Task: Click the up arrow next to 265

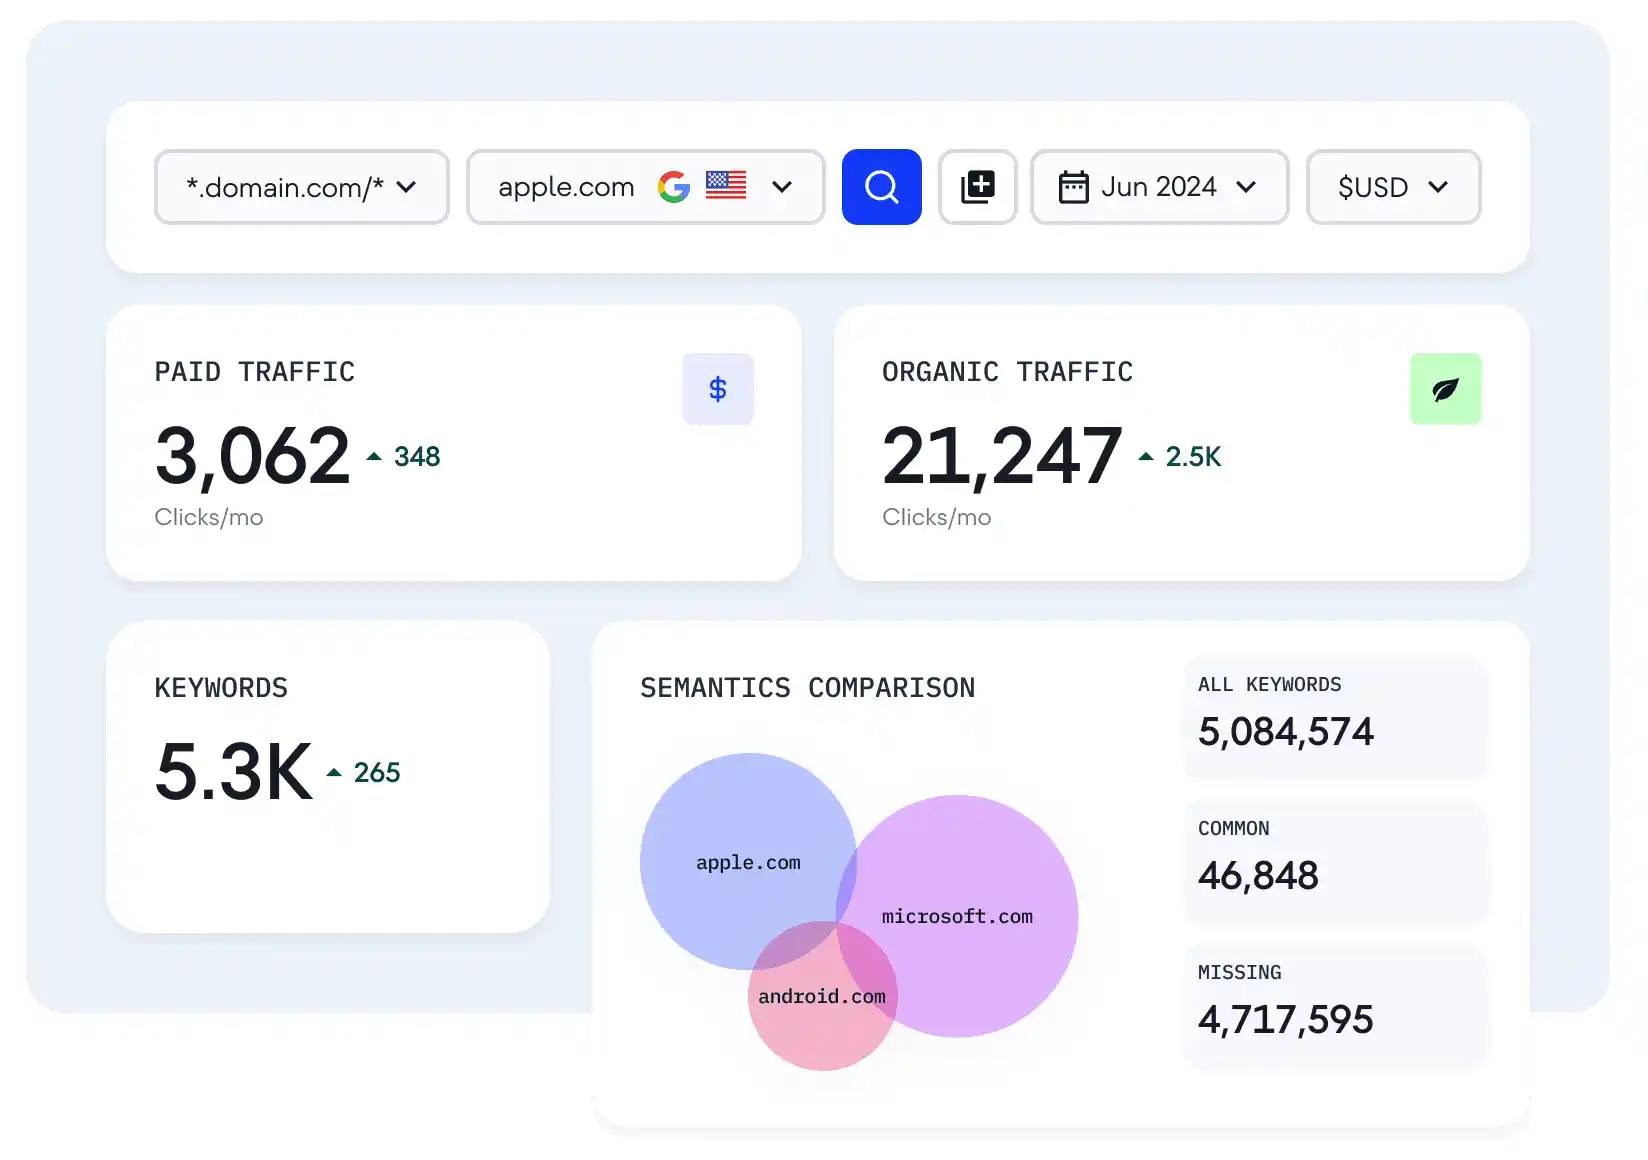Action: (x=334, y=773)
